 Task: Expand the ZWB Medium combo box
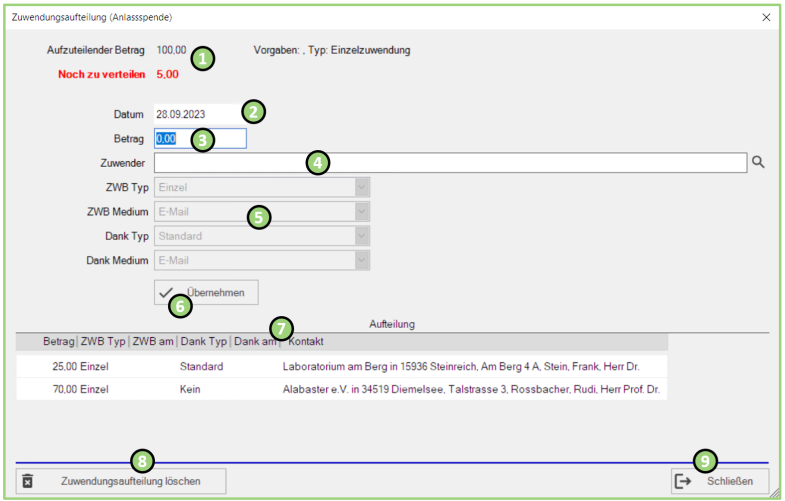click(362, 211)
